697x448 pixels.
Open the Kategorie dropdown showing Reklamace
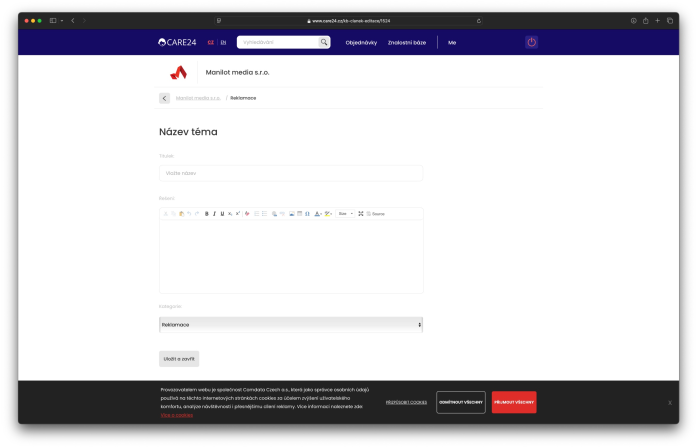291,325
